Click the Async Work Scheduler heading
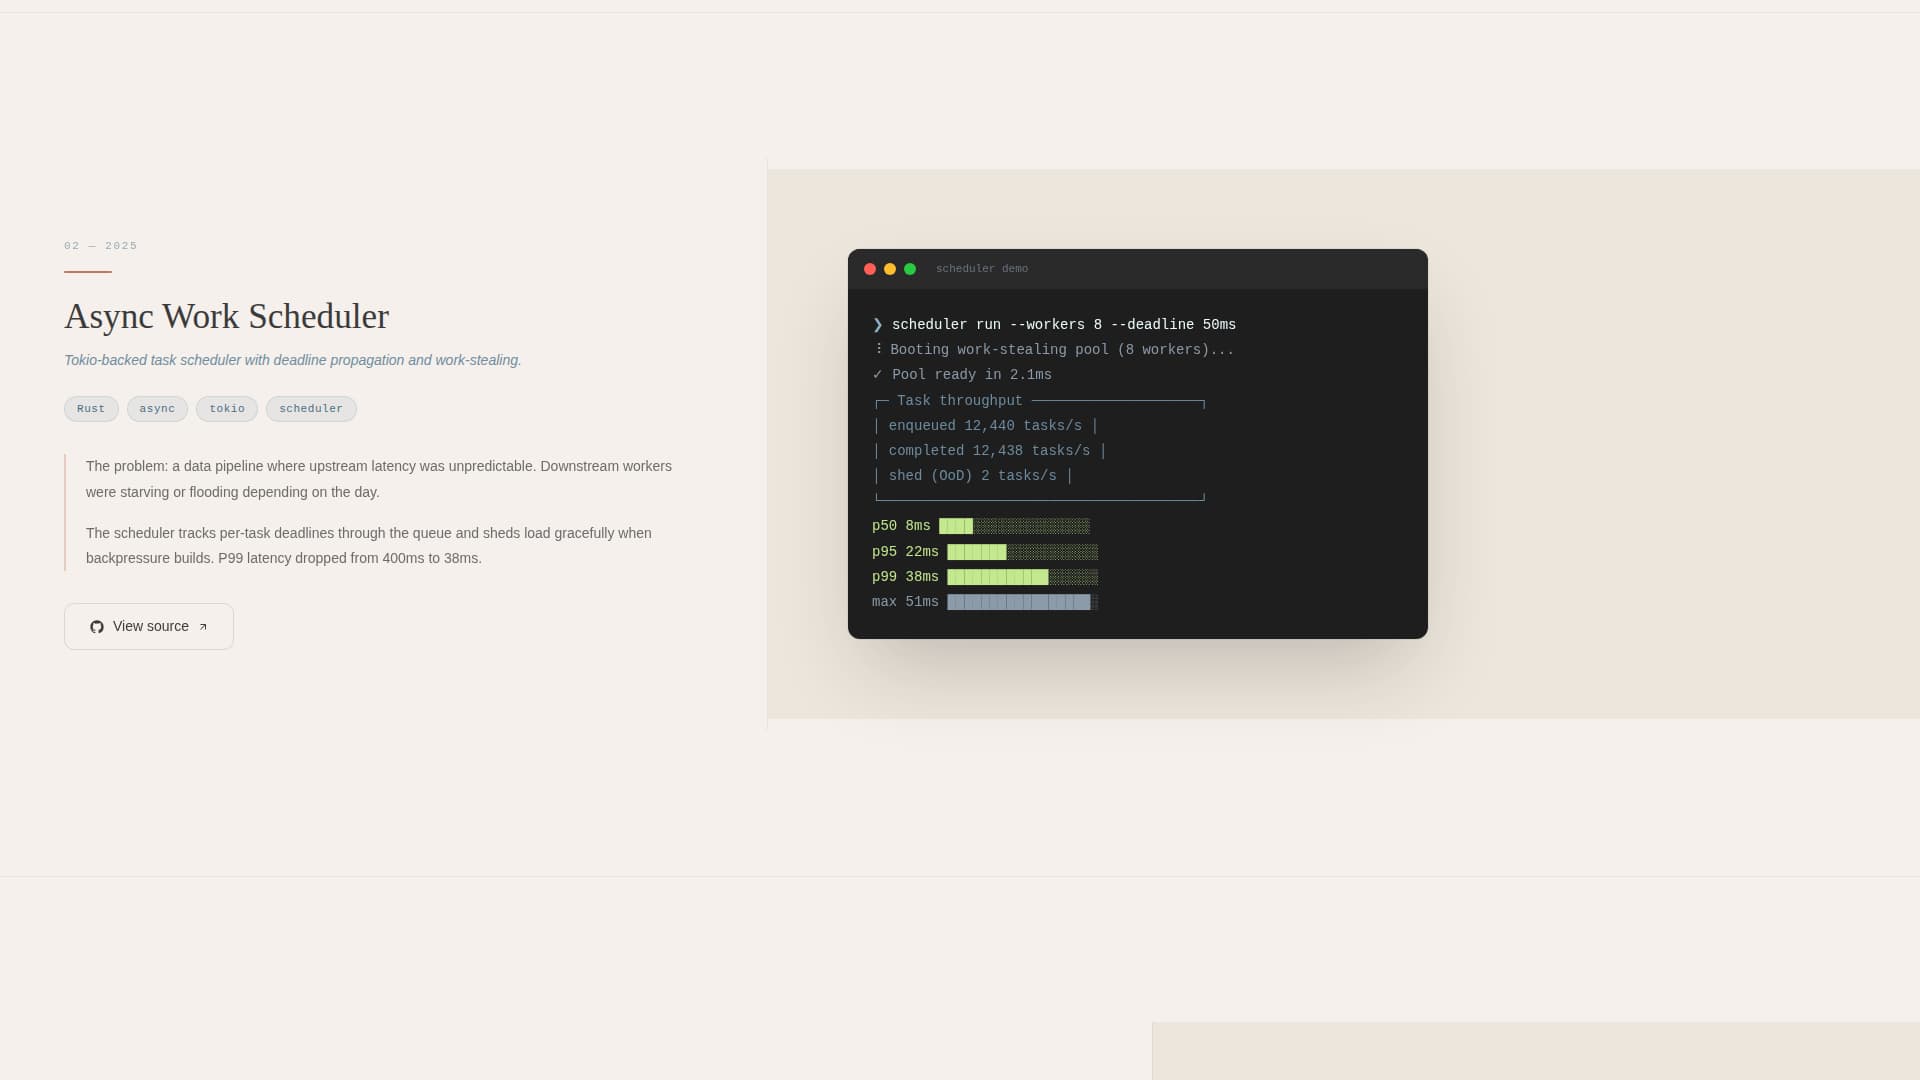Image resolution: width=1920 pixels, height=1080 pixels. [227, 317]
